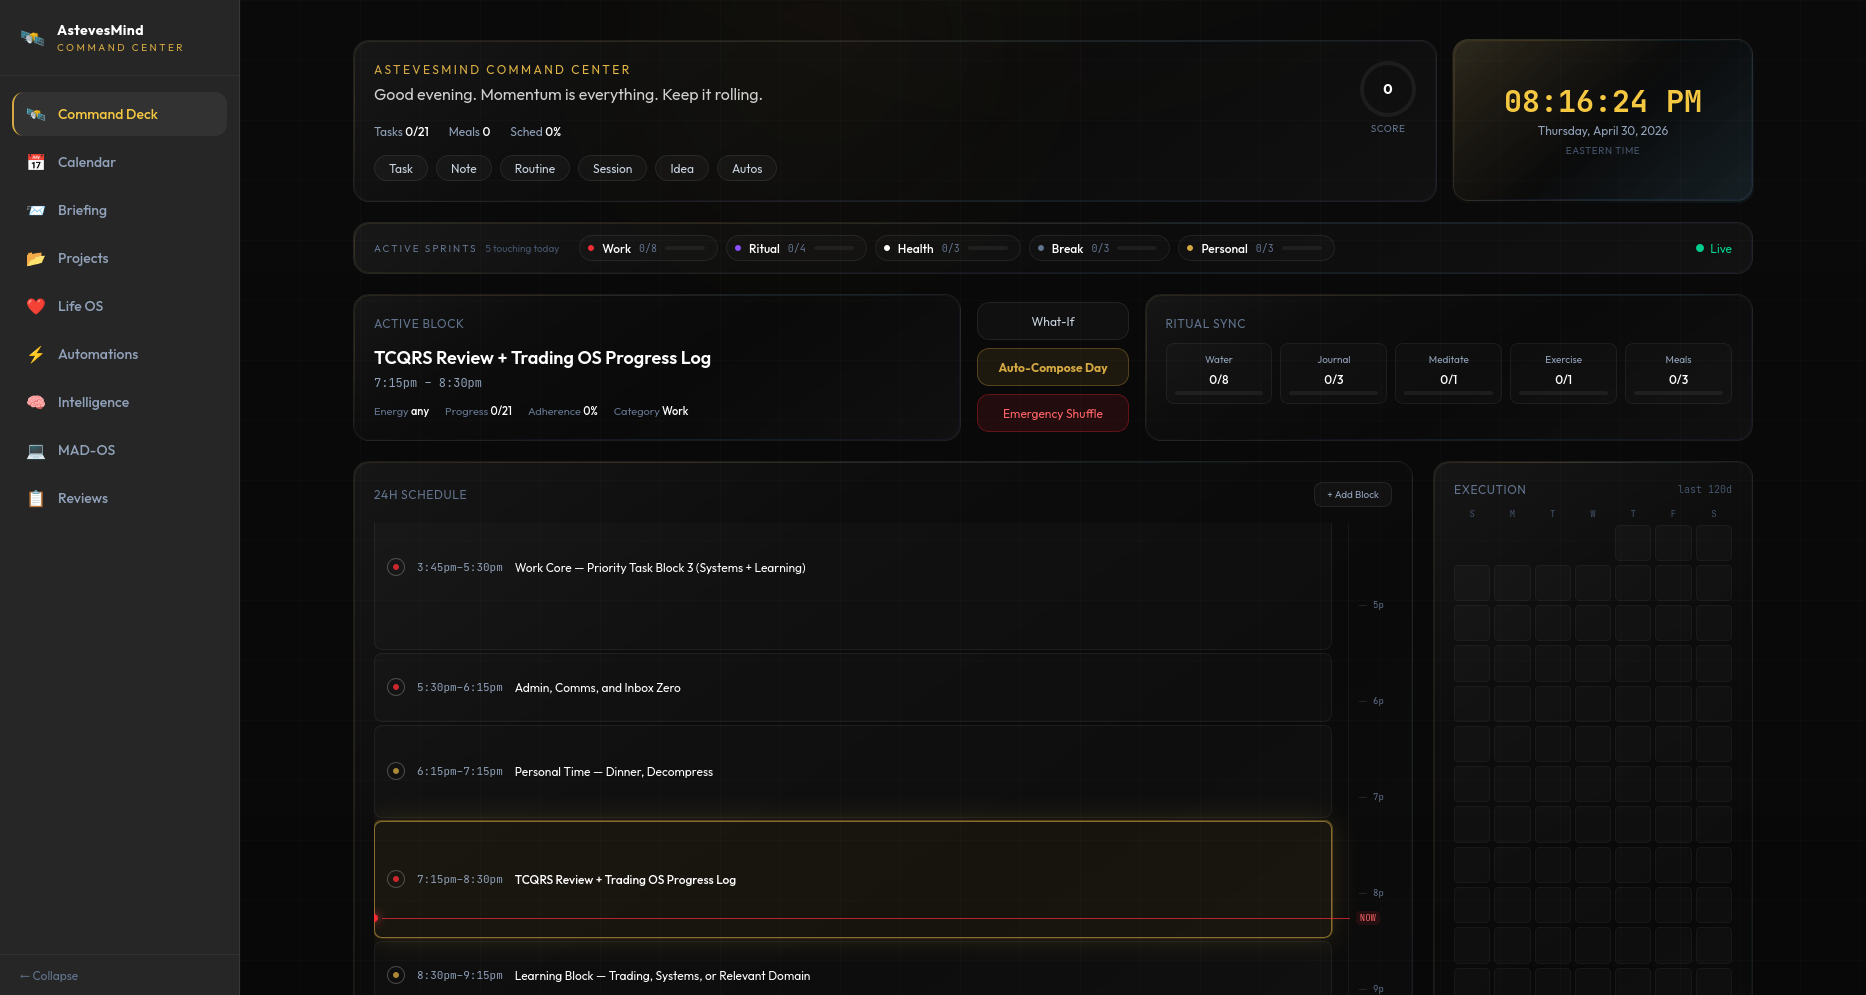
Task: Click the Calendar sidebar icon
Action: [x=36, y=162]
